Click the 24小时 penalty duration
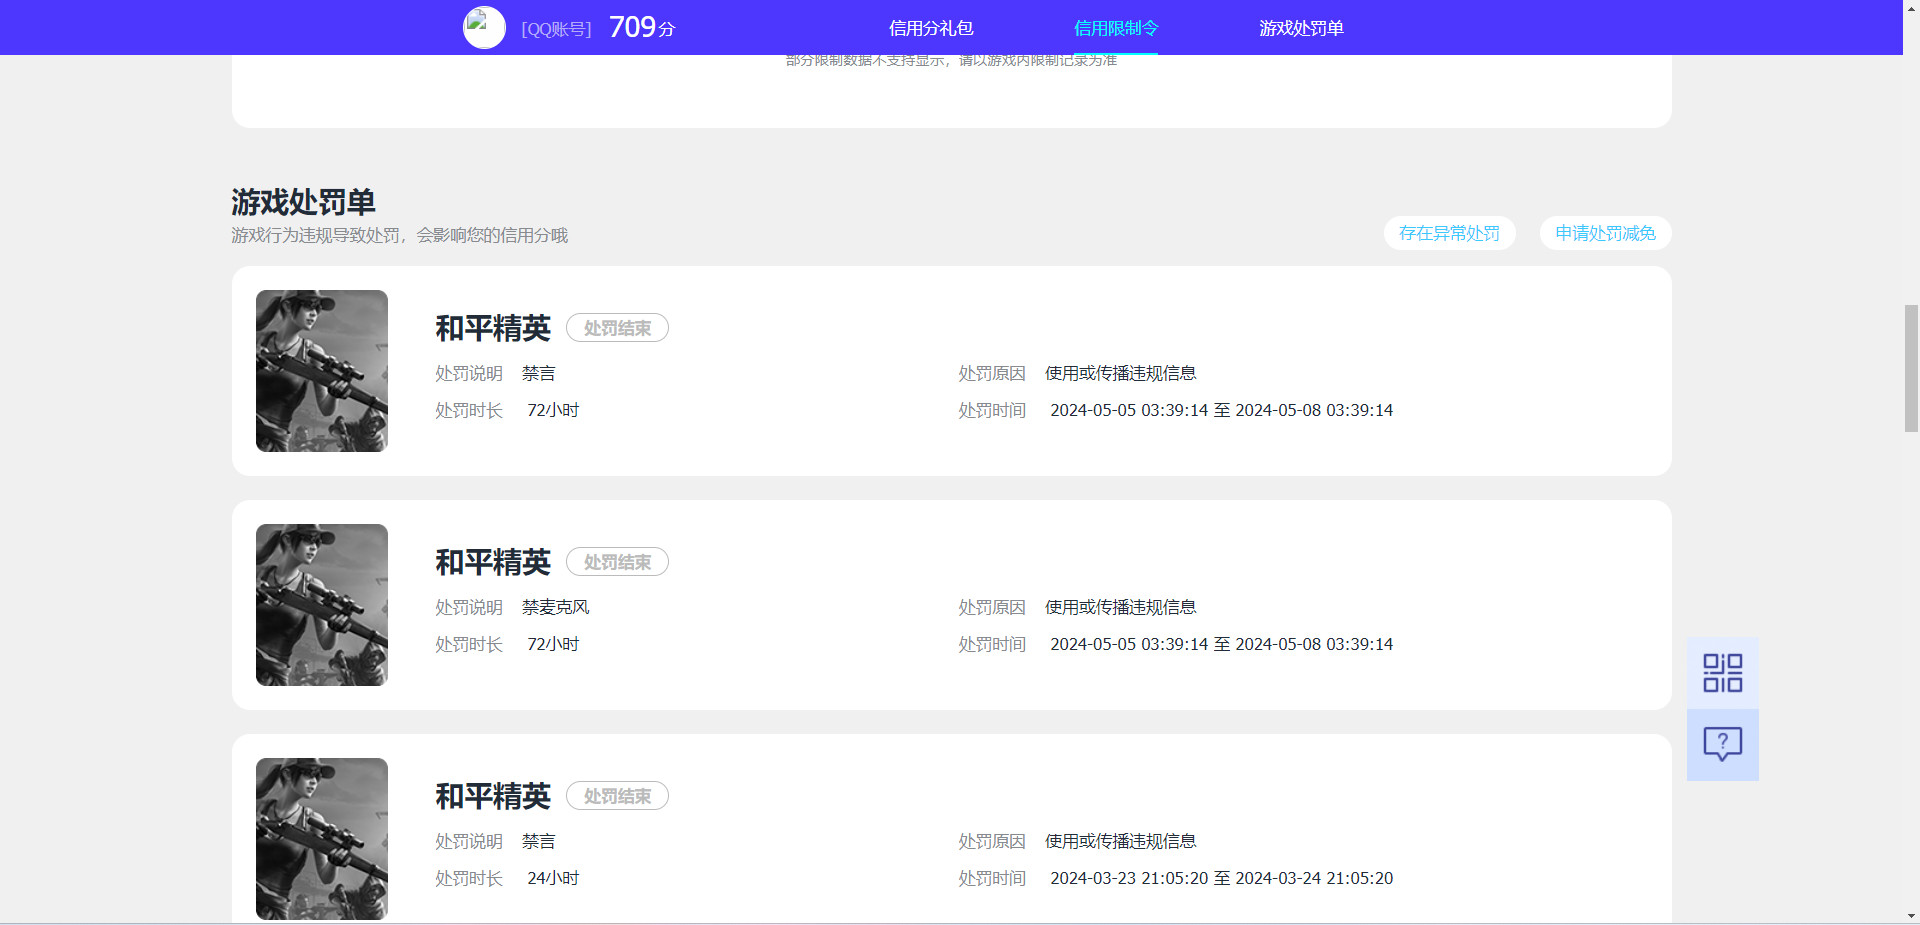 [x=553, y=878]
